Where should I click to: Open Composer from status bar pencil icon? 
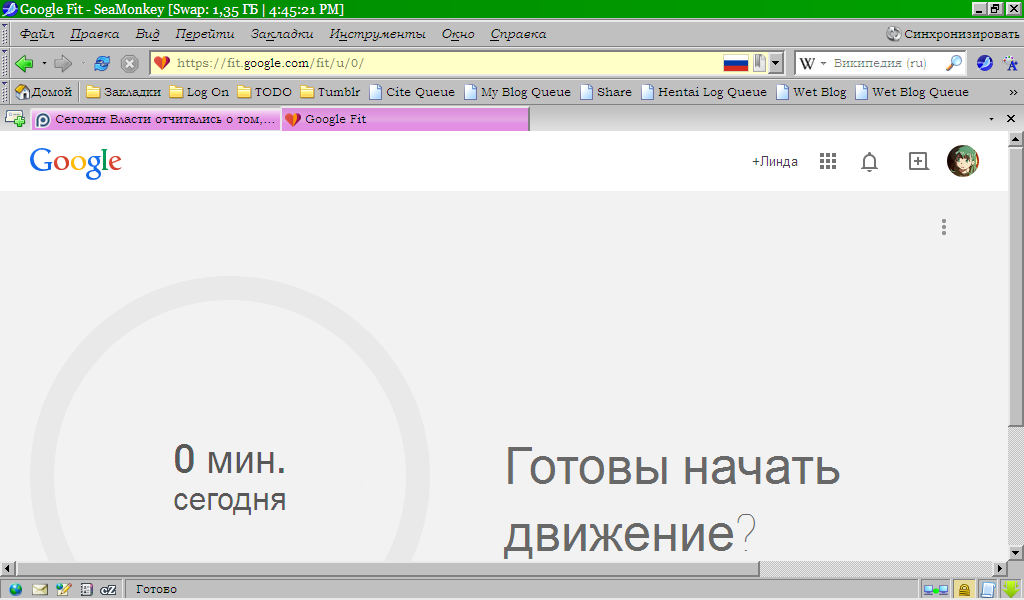click(63, 590)
